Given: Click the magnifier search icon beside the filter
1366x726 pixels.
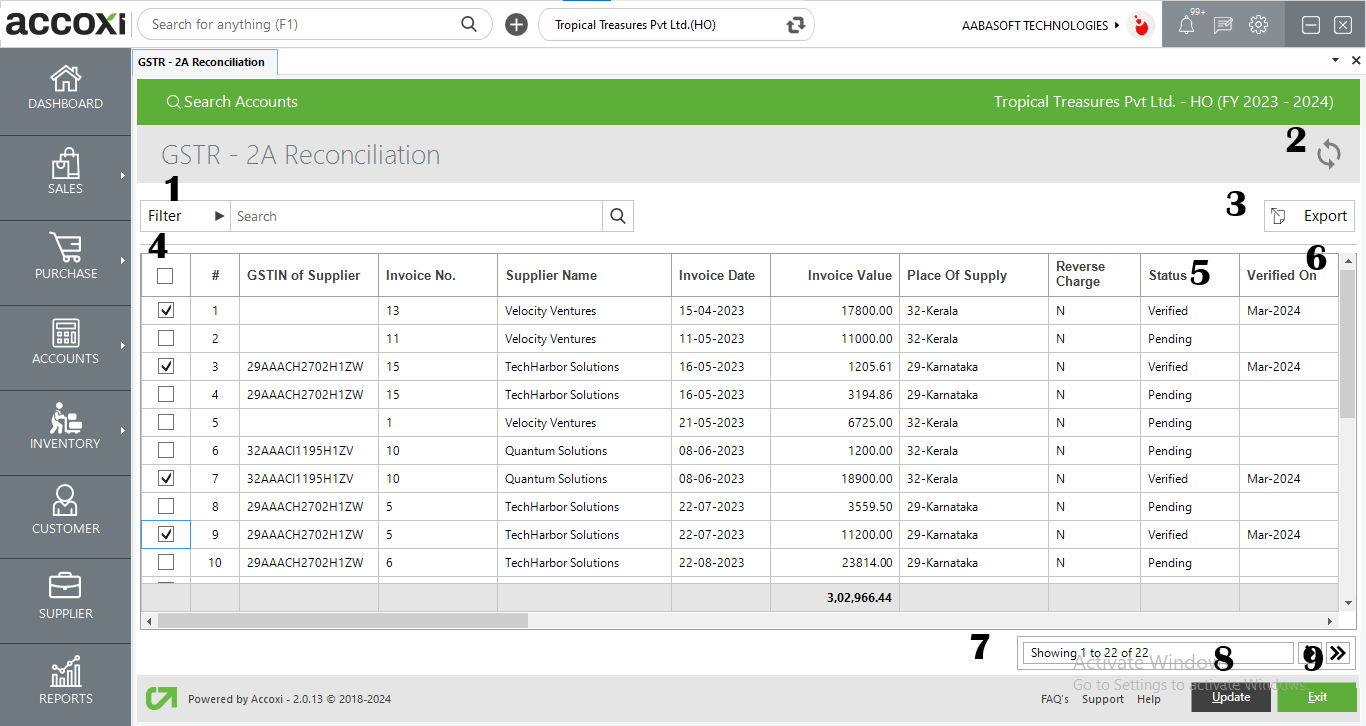Looking at the screenshot, I should pyautogui.click(x=617, y=216).
